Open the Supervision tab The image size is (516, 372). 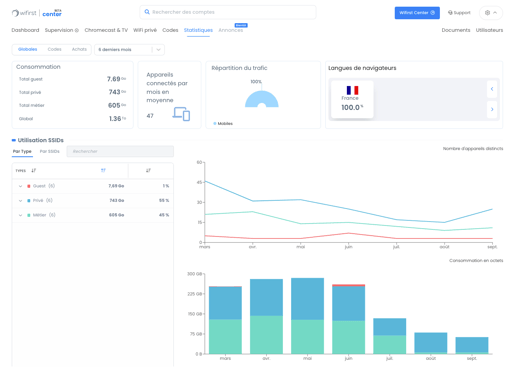click(59, 30)
